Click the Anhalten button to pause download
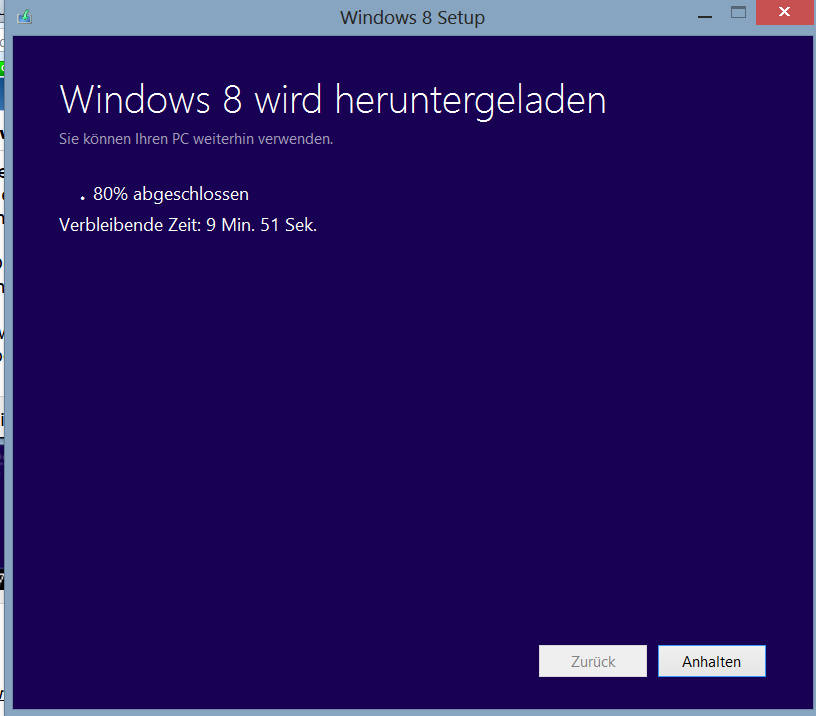The image size is (816, 716). tap(711, 661)
